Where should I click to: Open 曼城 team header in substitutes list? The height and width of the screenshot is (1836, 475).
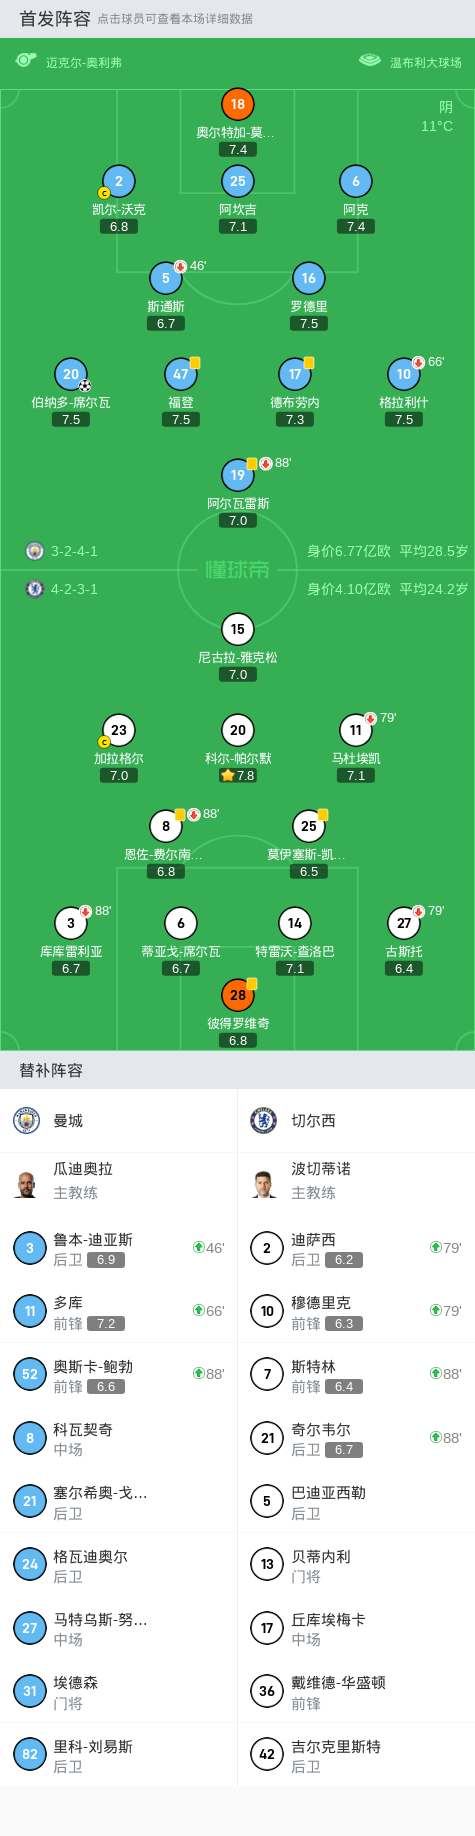pyautogui.click(x=119, y=1120)
